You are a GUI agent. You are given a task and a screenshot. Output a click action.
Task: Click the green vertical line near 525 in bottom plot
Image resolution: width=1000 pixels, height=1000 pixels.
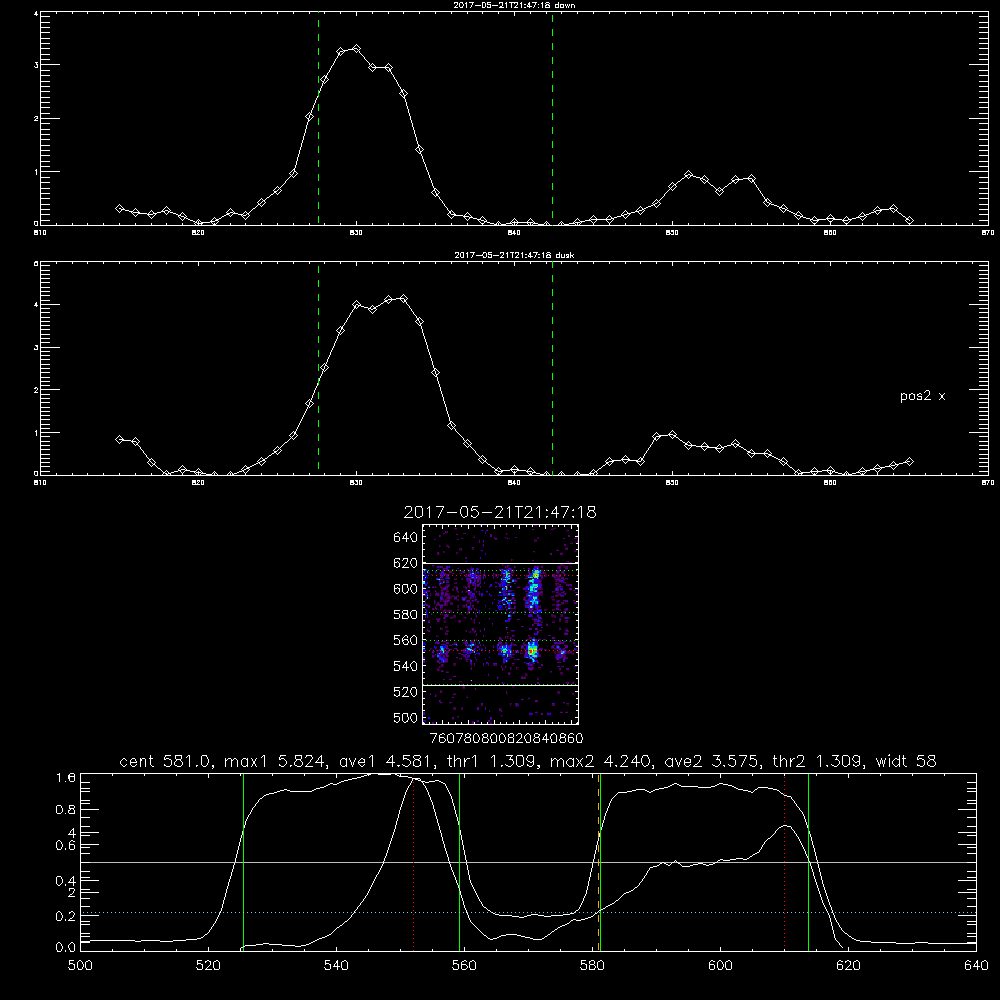pyautogui.click(x=243, y=862)
